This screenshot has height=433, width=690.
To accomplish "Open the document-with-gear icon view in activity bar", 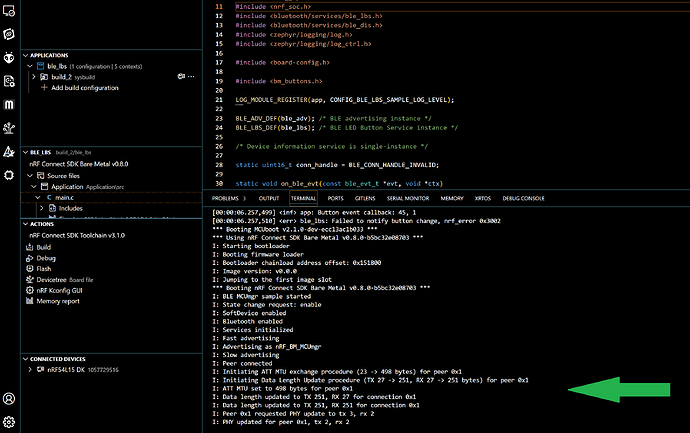I will [9, 81].
